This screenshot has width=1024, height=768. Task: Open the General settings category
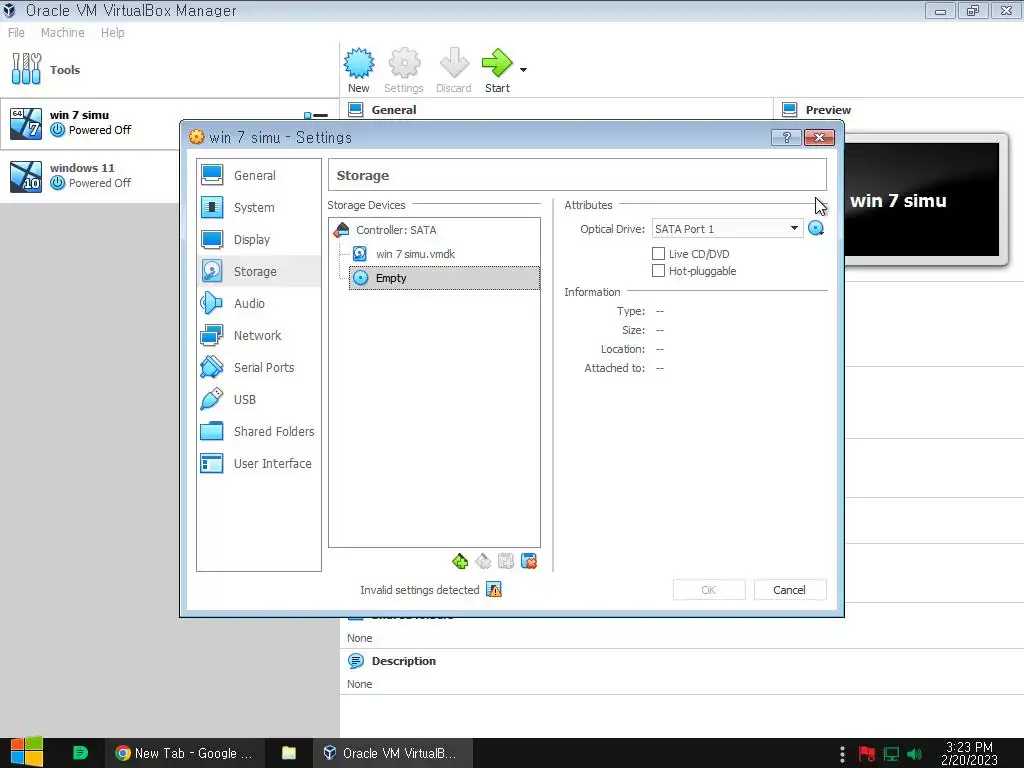259,175
